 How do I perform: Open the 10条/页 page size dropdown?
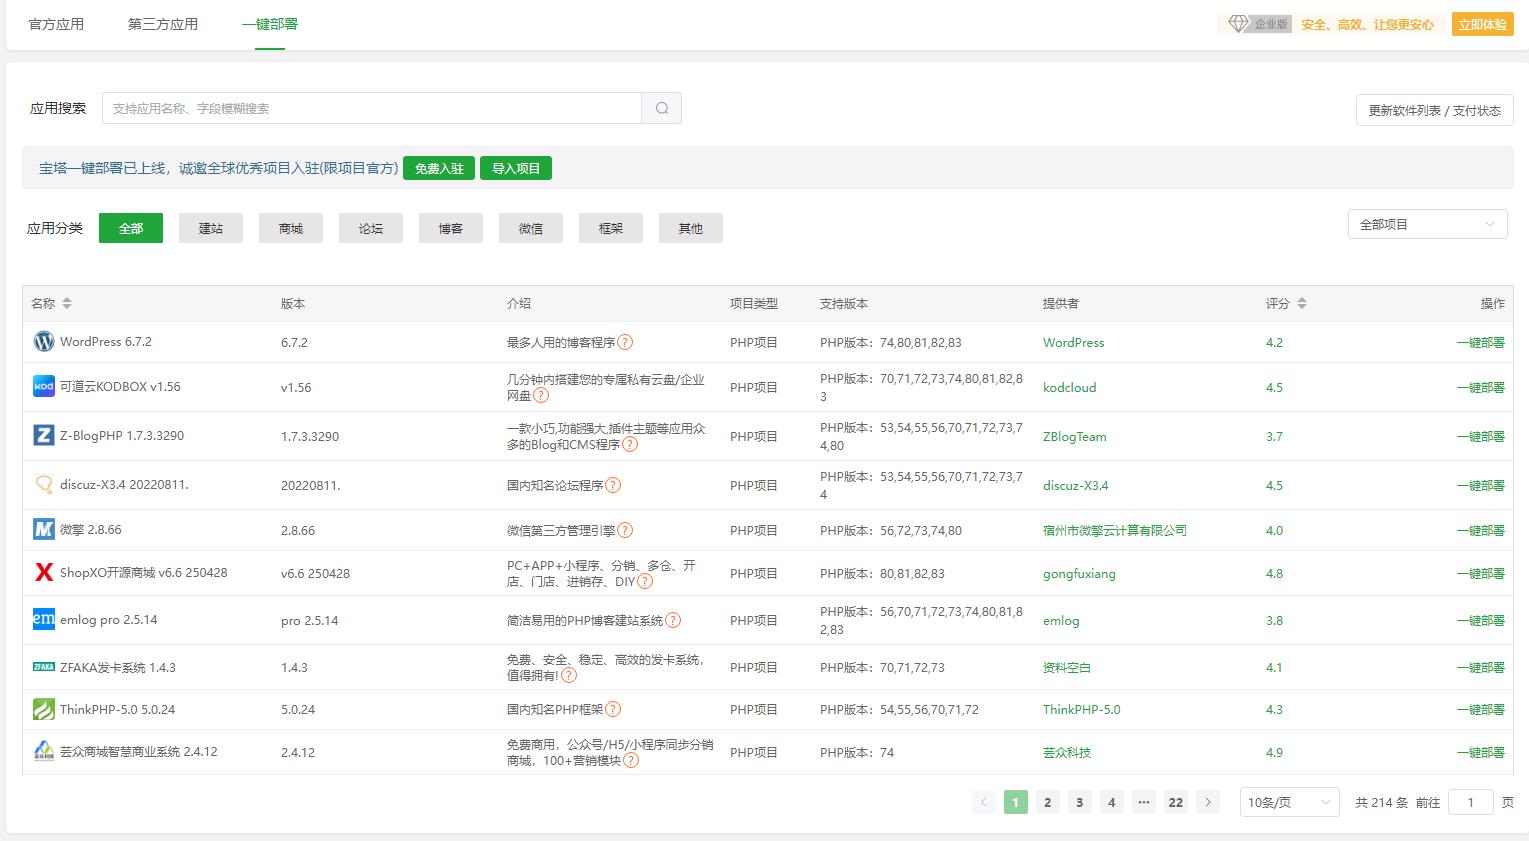point(1289,802)
